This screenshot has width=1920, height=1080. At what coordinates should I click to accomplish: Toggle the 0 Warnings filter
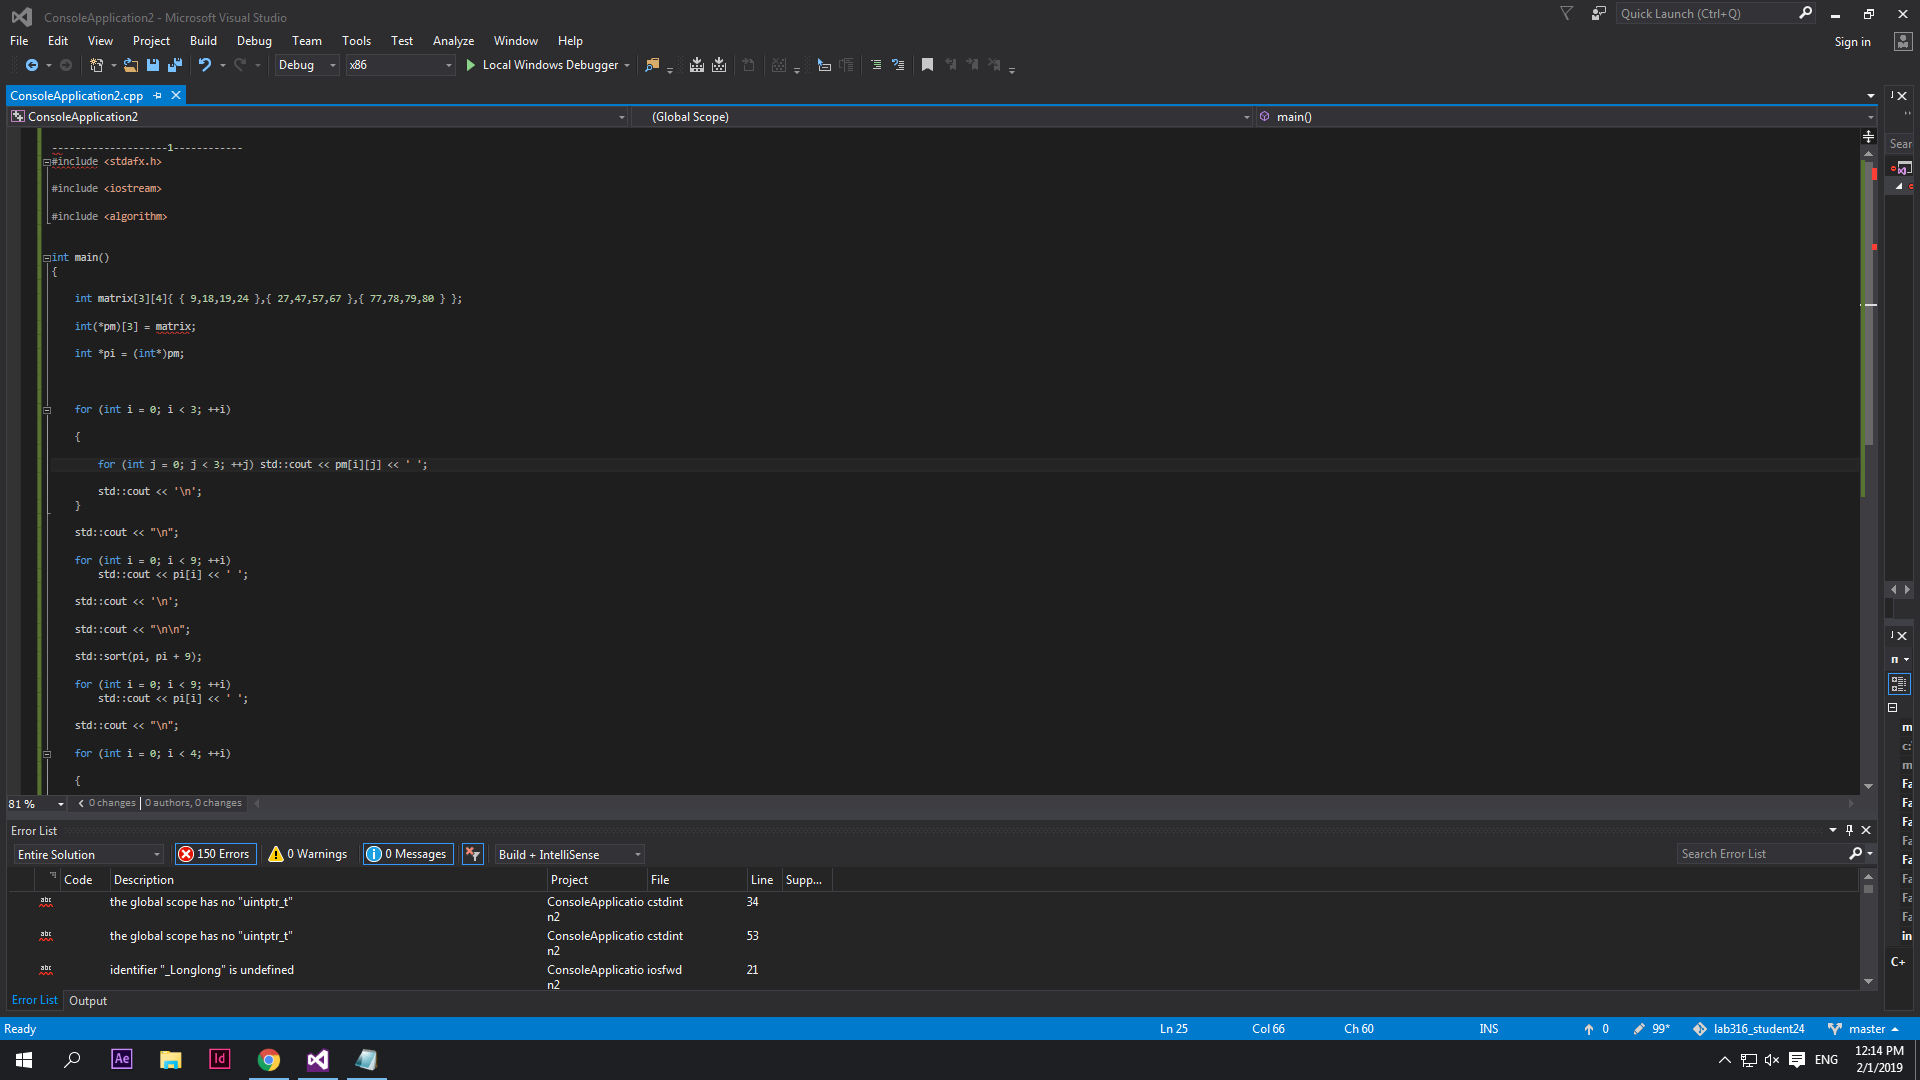308,854
